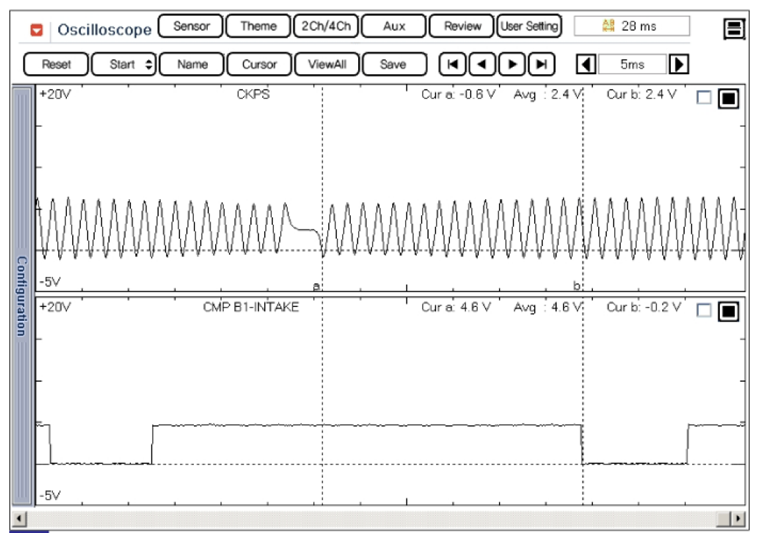Toggle the CMP B1-INTAKE empty checkbox
Screen dimensions: 759x542
pos(703,311)
